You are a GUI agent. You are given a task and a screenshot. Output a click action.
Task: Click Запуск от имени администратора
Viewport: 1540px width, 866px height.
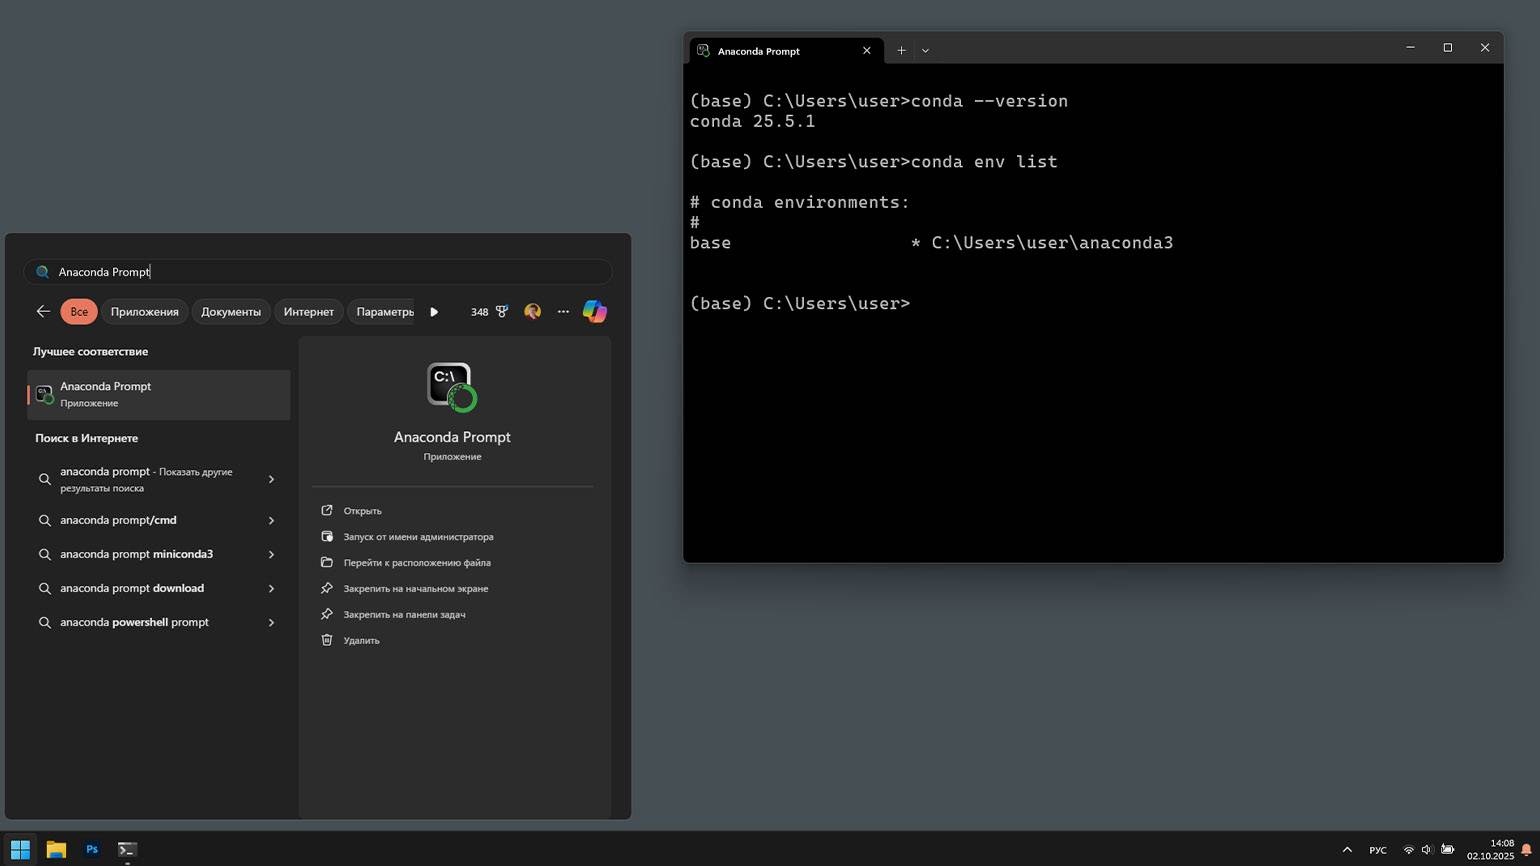point(418,537)
